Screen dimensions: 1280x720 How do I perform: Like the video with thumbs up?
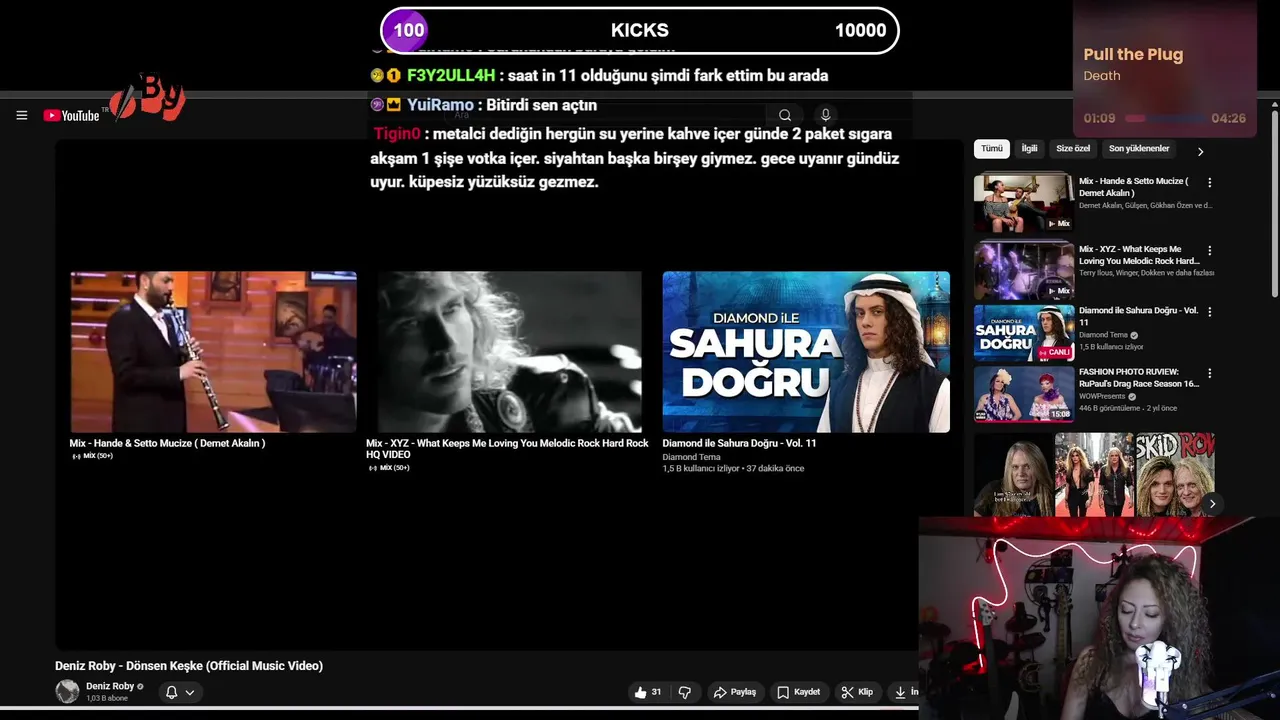[648, 692]
